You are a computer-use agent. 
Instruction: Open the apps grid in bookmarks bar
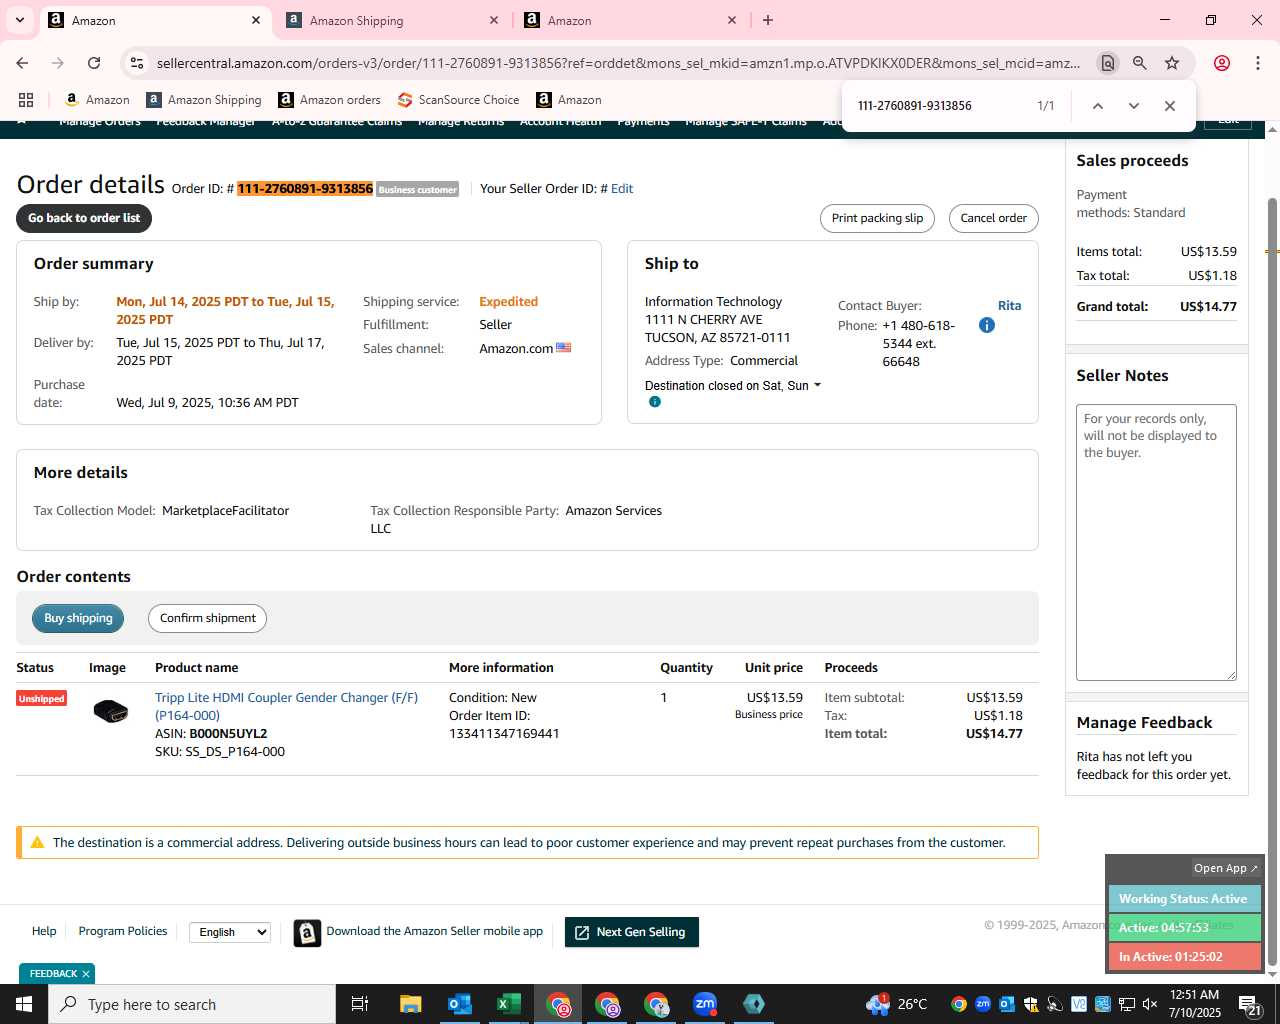point(26,100)
